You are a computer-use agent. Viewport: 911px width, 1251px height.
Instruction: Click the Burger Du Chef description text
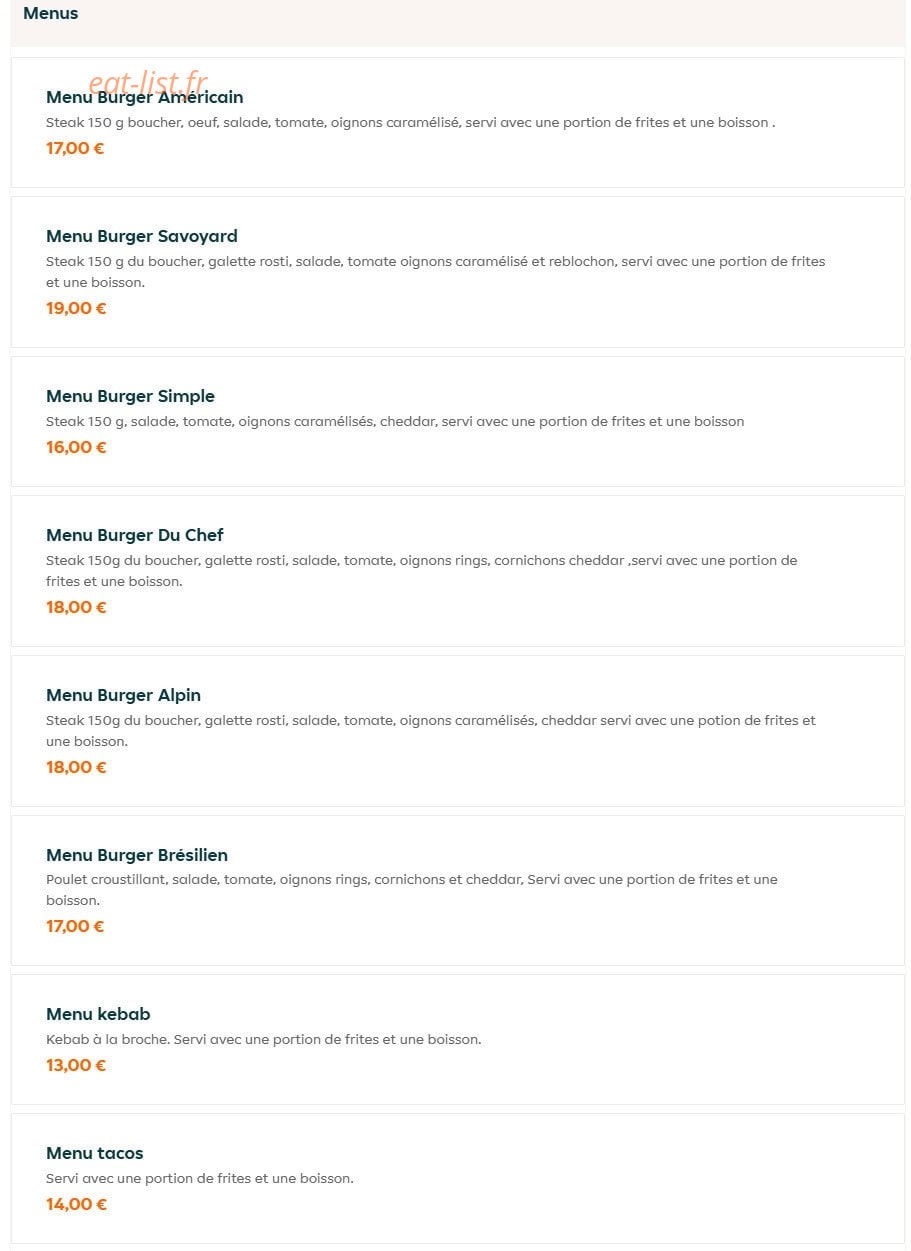[422, 571]
